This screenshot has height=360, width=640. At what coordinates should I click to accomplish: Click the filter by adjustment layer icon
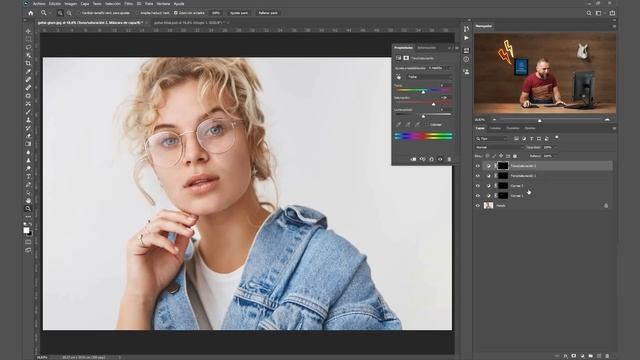pyautogui.click(x=524, y=139)
